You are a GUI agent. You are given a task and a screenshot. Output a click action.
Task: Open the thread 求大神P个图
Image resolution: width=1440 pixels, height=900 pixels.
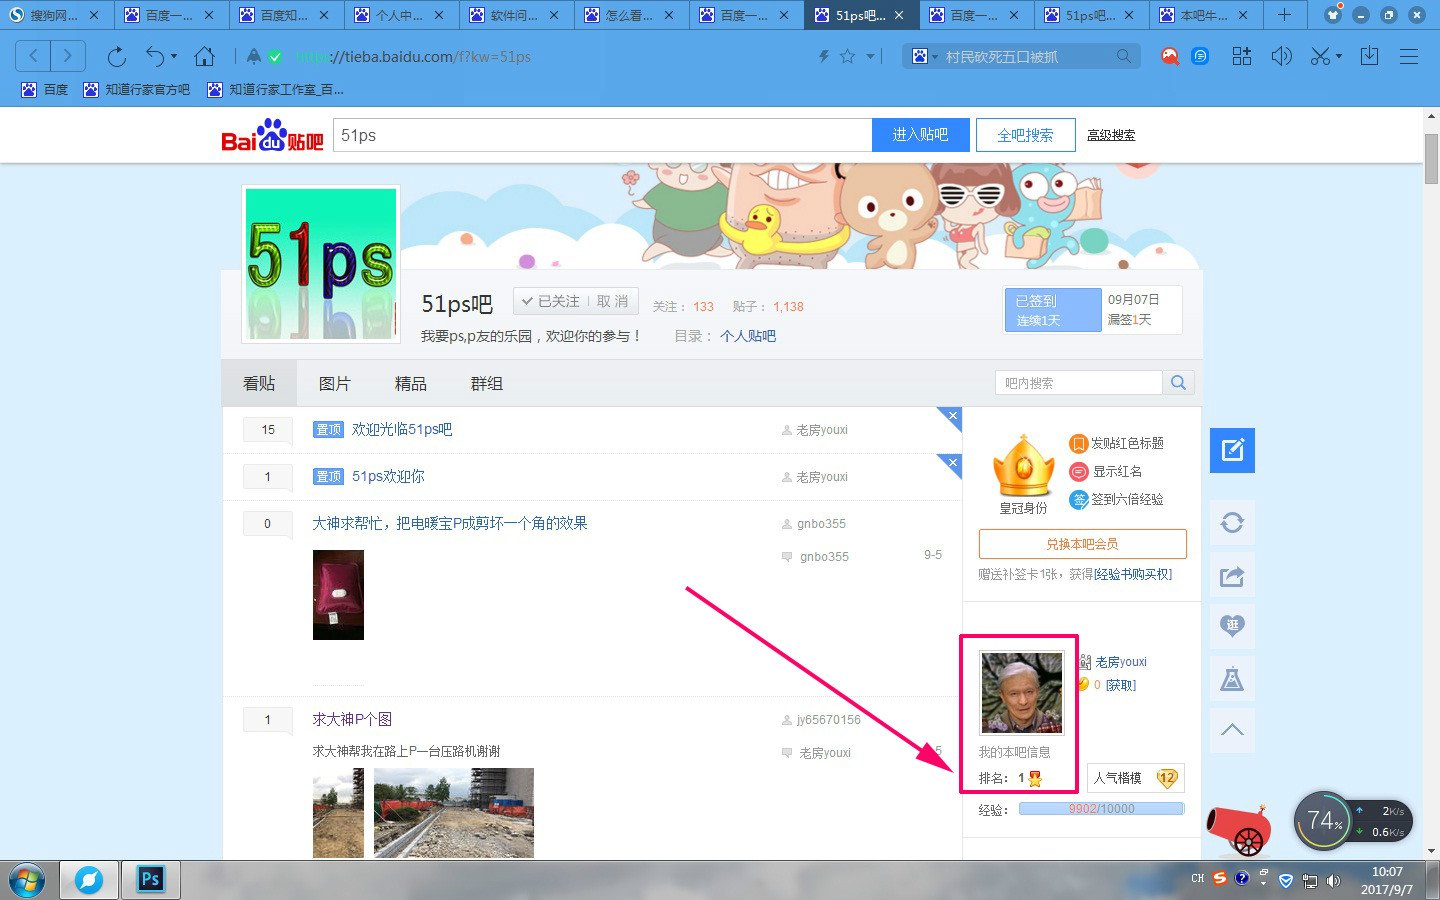click(x=352, y=719)
